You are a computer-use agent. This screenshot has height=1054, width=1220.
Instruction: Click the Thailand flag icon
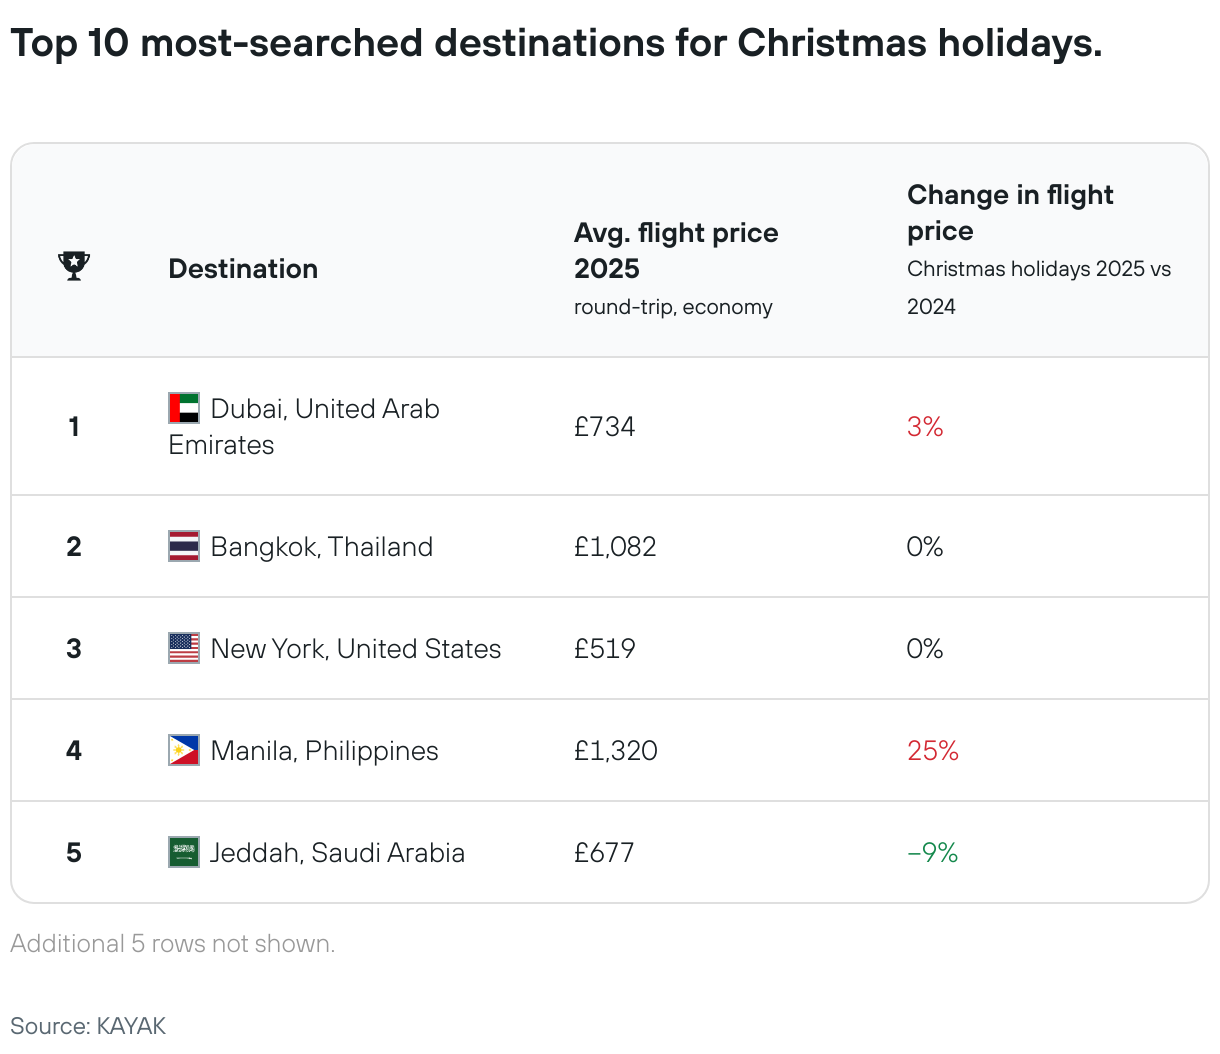pos(184,546)
